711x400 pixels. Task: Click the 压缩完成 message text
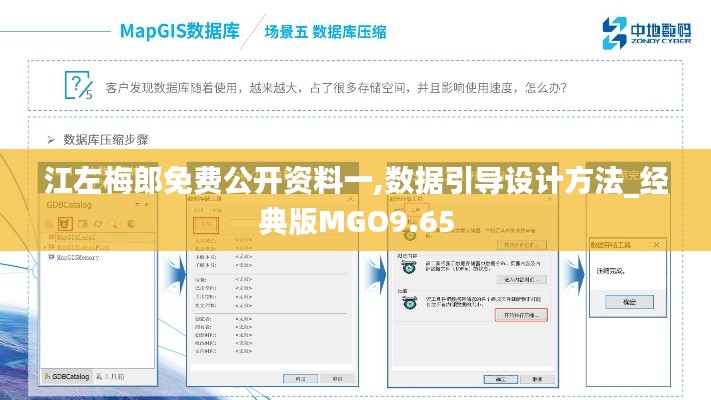point(611,271)
